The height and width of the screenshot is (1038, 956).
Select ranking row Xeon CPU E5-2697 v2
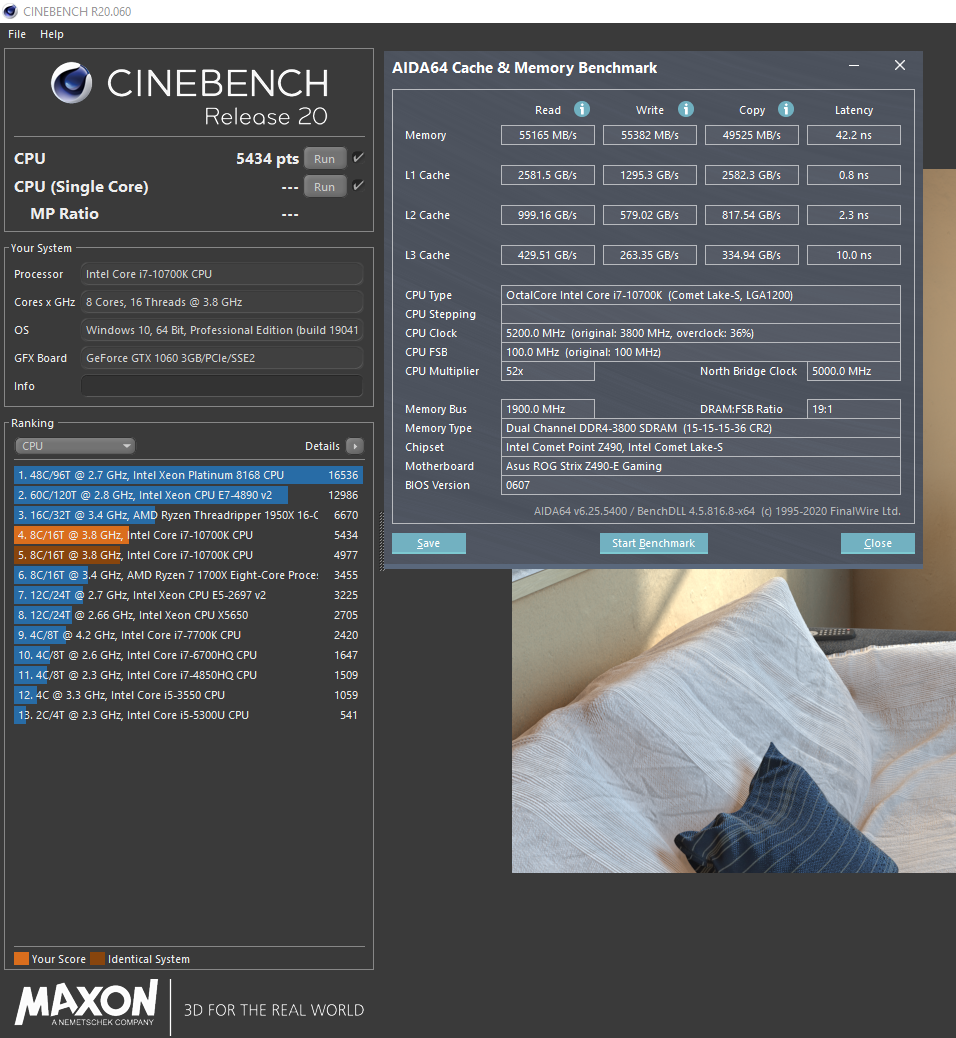[x=188, y=595]
